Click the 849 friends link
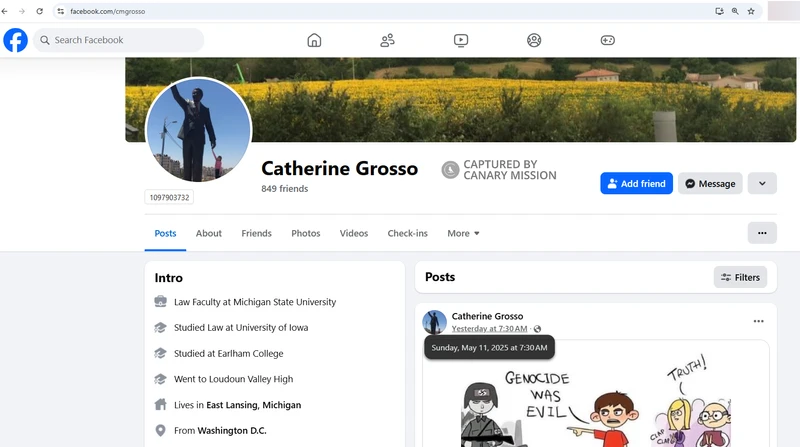The height and width of the screenshot is (447, 800). click(x=285, y=188)
